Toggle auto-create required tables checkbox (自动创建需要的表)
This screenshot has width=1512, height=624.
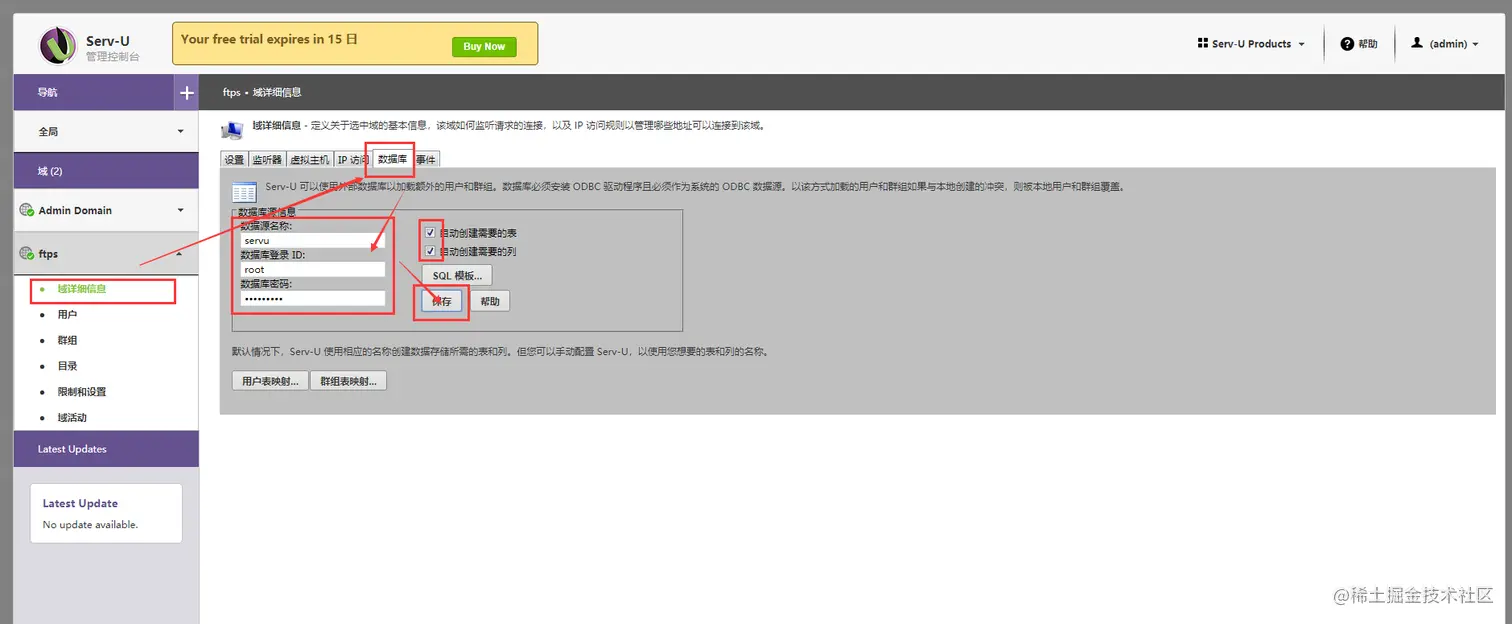(431, 232)
